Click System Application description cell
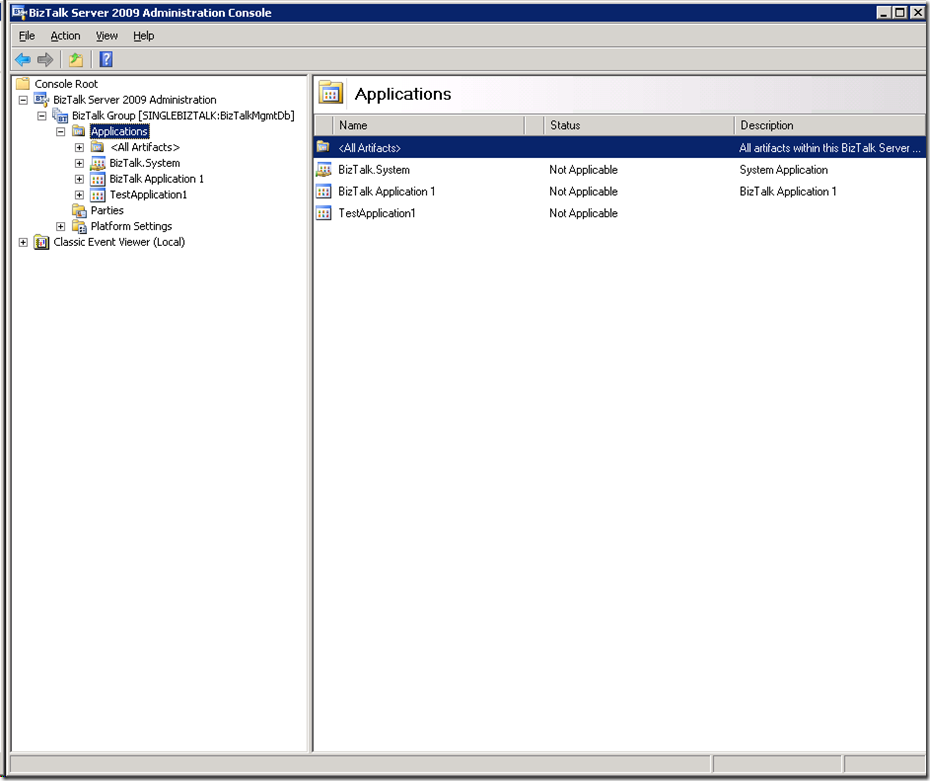 coord(783,170)
